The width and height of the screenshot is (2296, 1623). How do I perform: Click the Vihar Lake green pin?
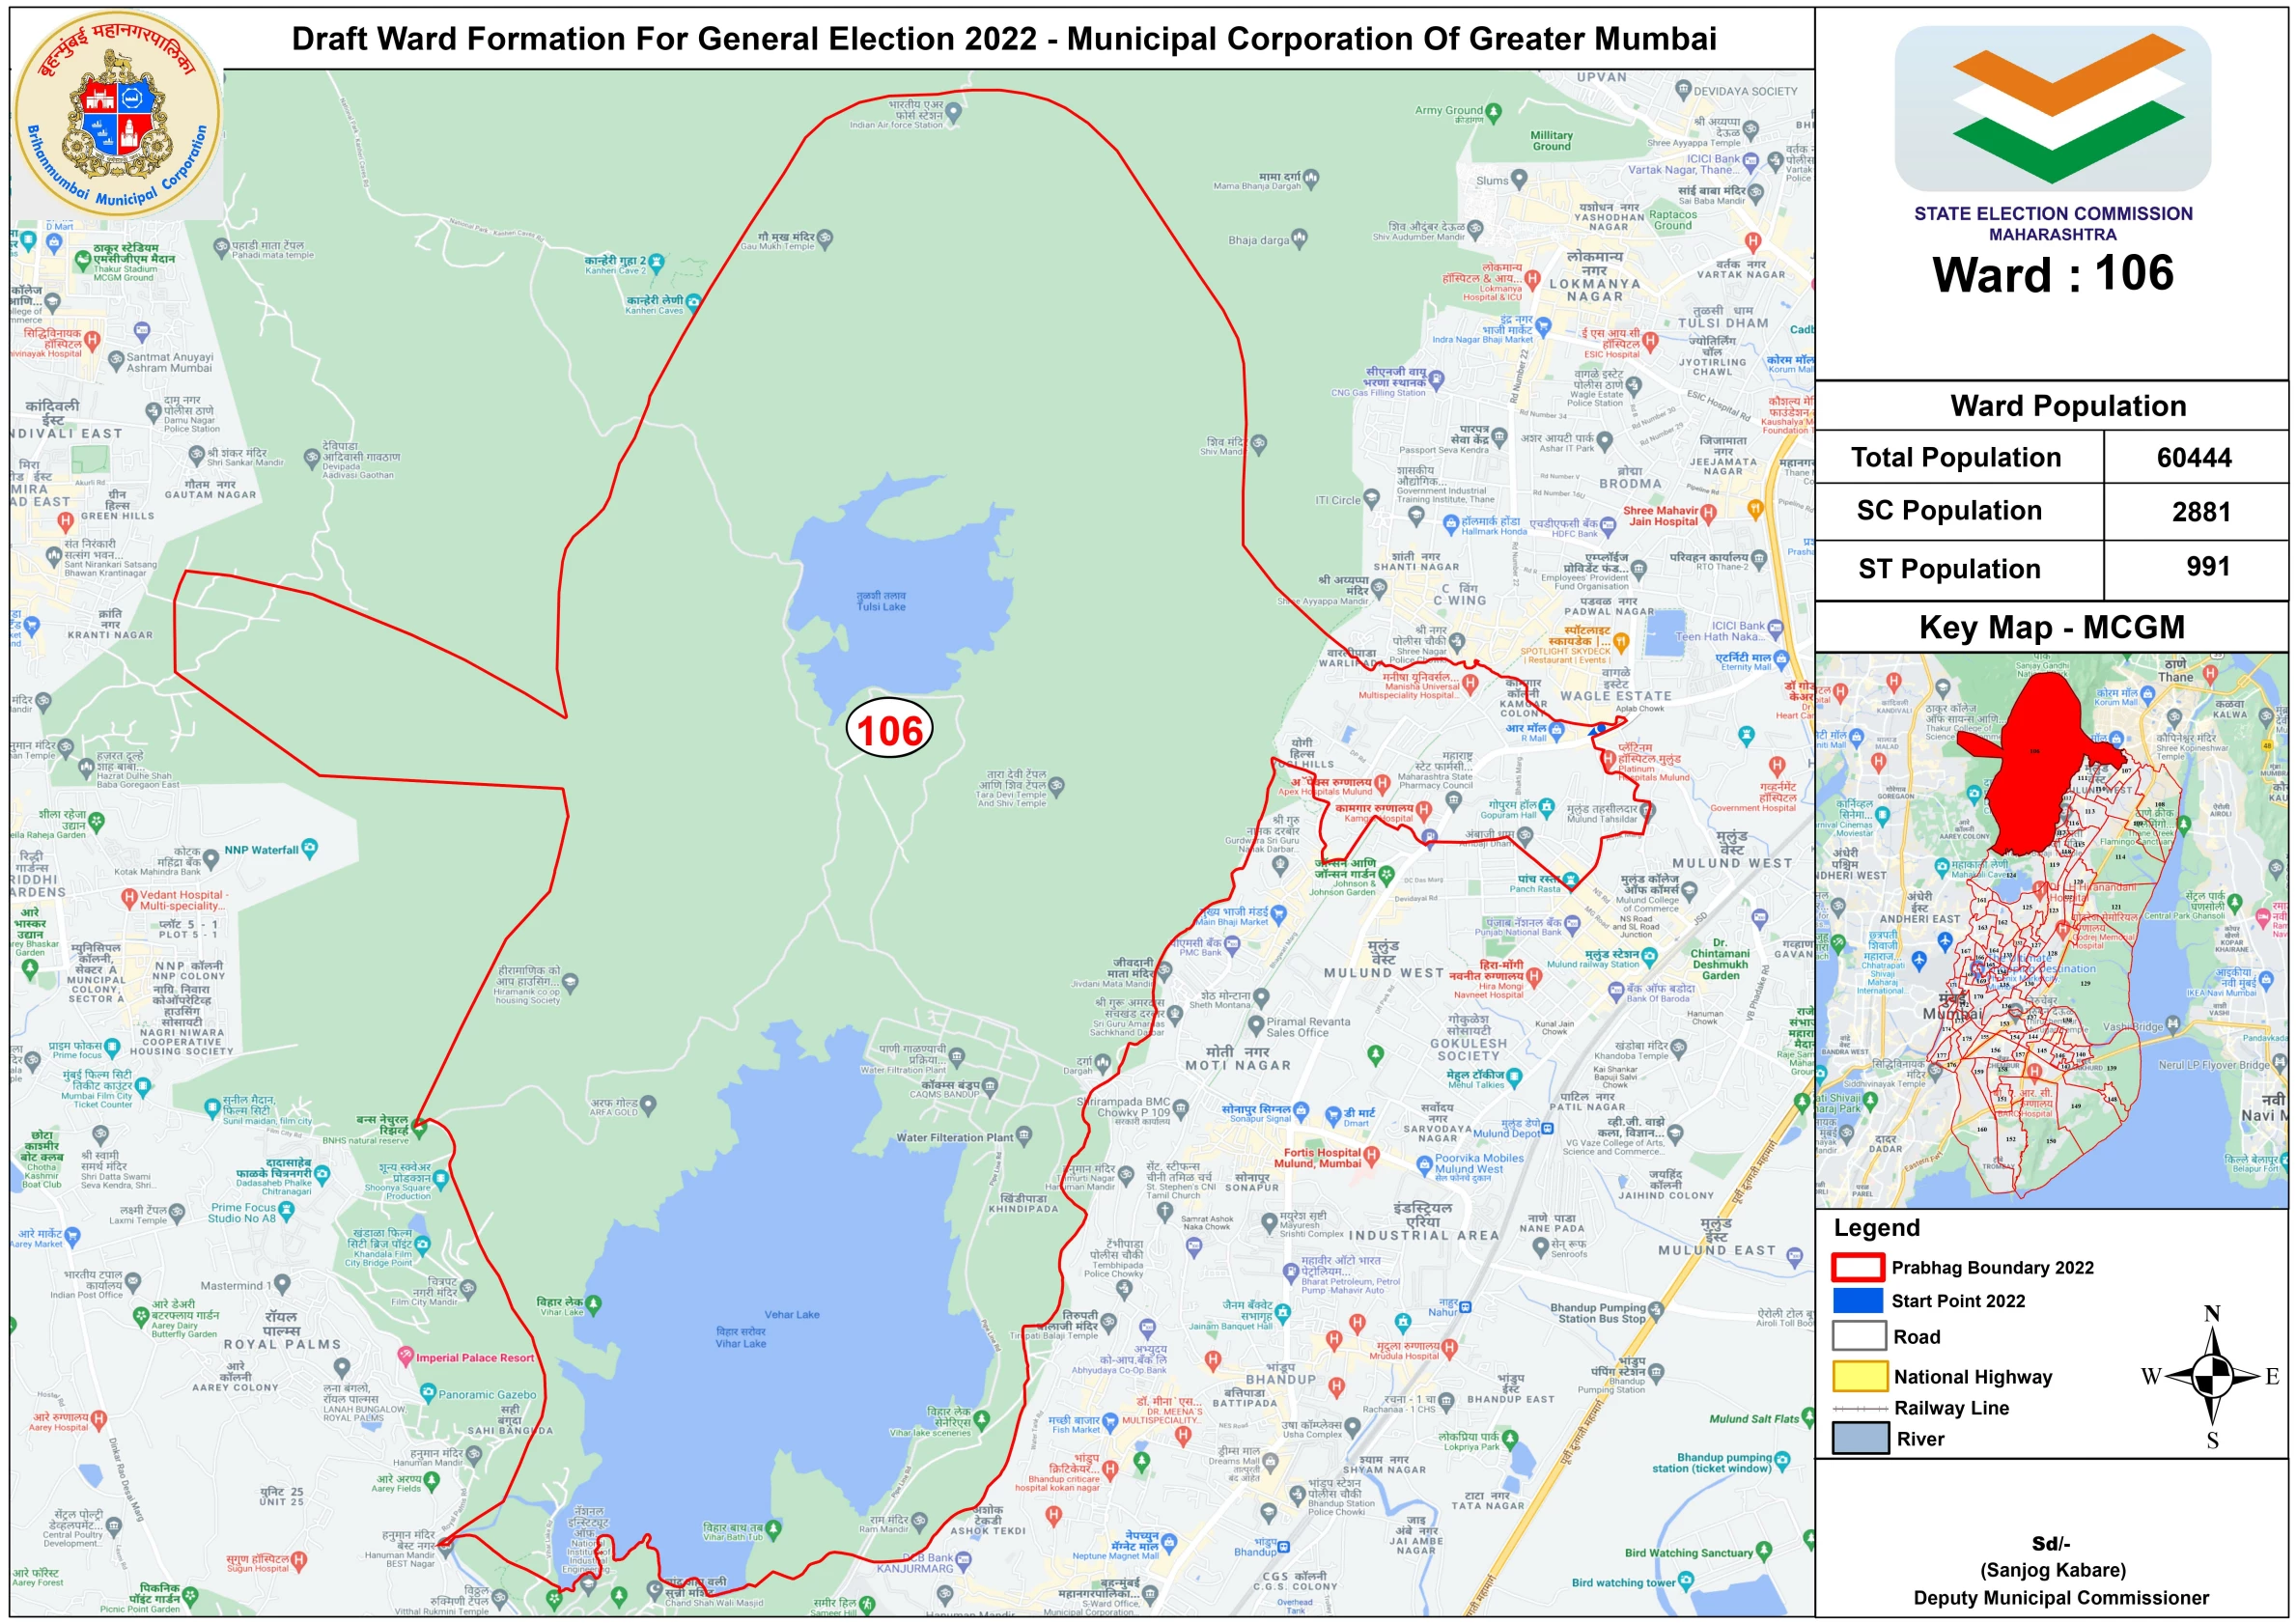pyautogui.click(x=594, y=1304)
